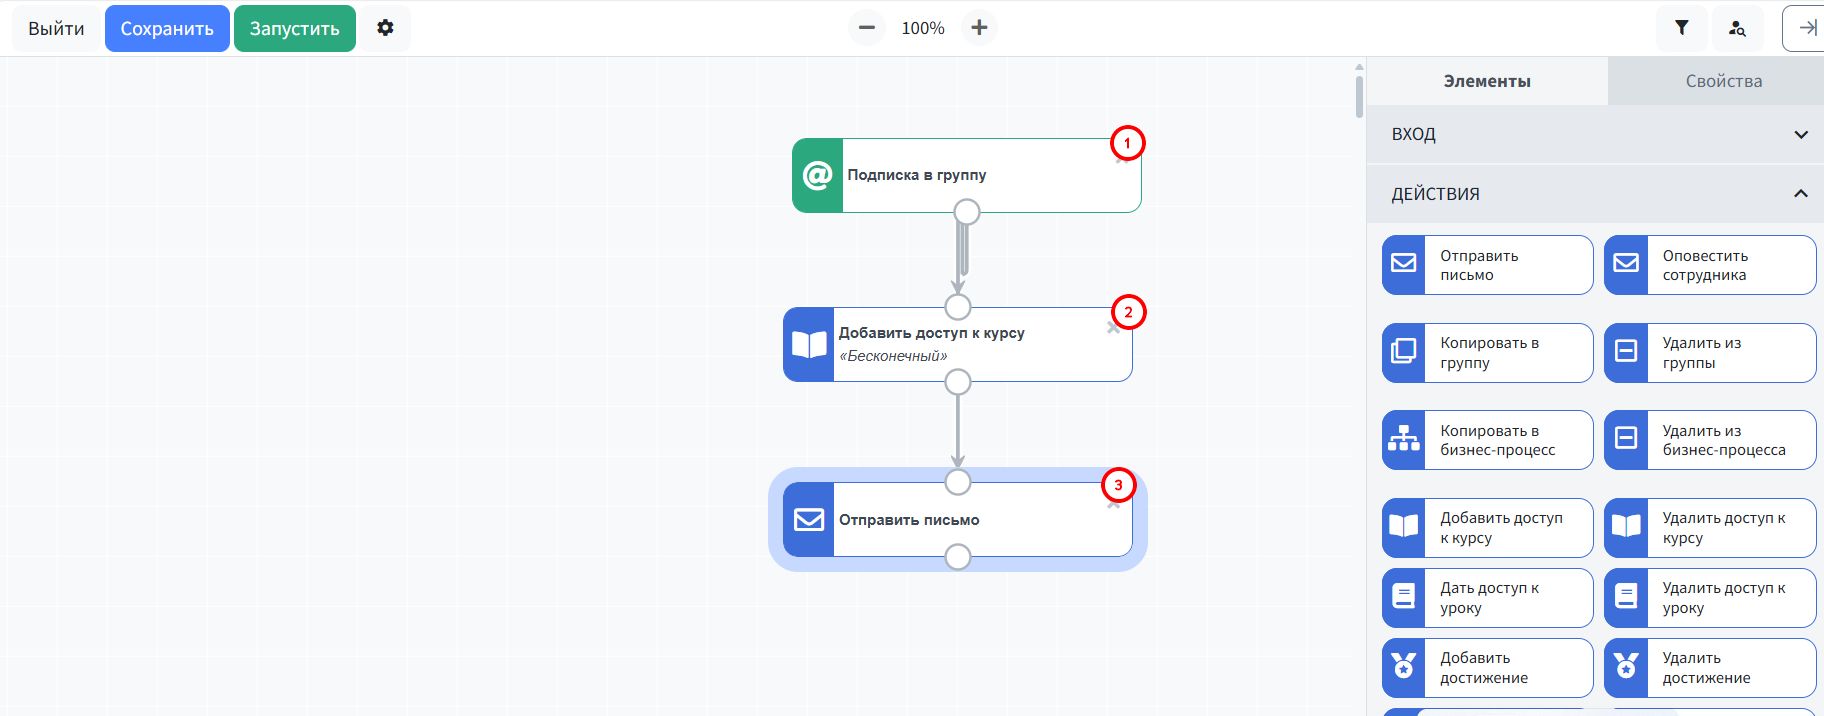Save the process with Сохранить
This screenshot has height=716, width=1824.
click(x=167, y=28)
